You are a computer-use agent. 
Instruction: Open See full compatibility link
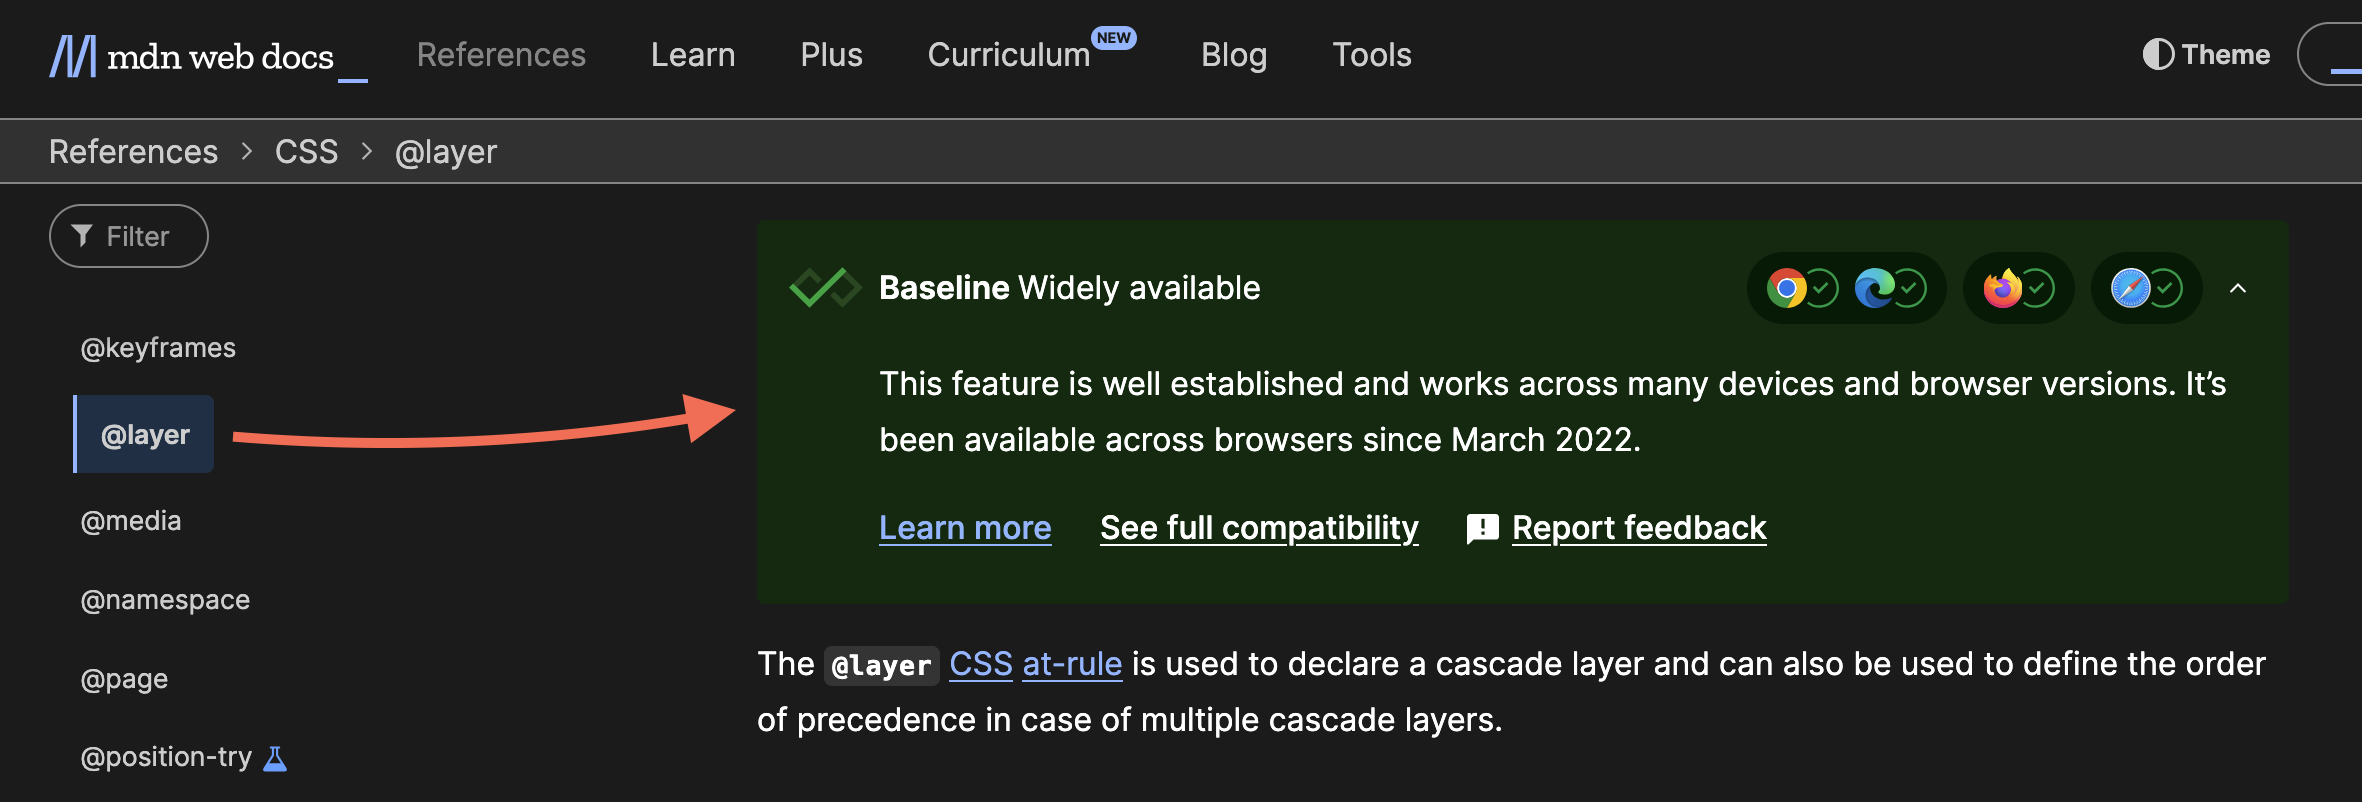1259,528
